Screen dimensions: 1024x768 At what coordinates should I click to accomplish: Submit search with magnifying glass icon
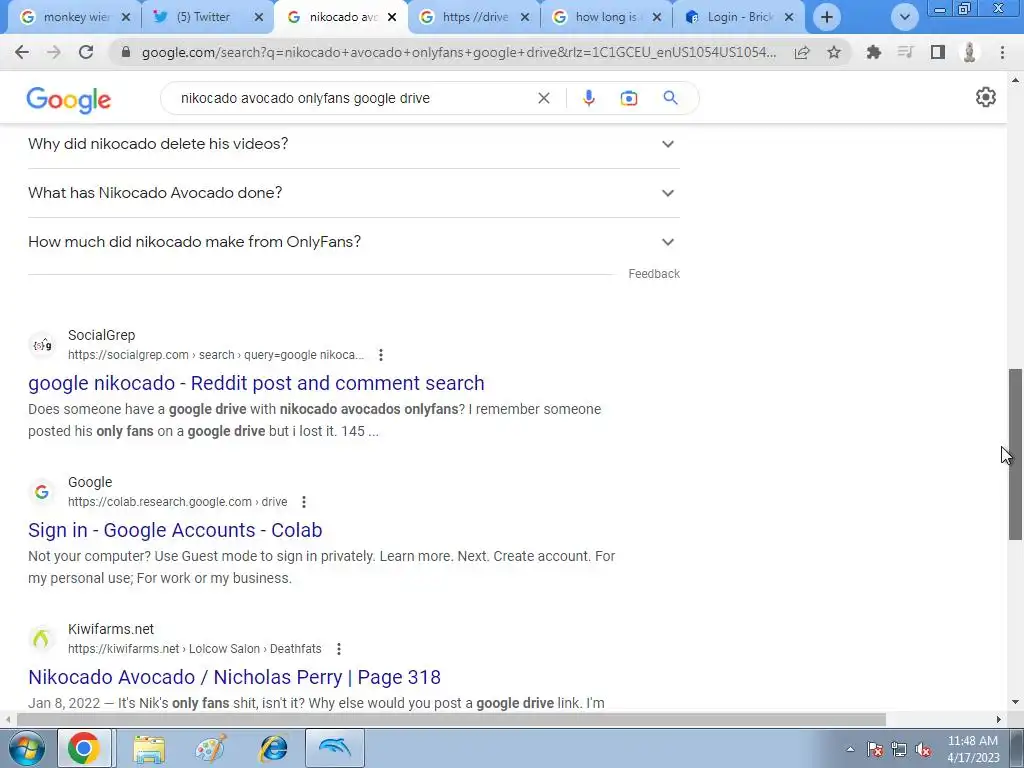point(670,98)
